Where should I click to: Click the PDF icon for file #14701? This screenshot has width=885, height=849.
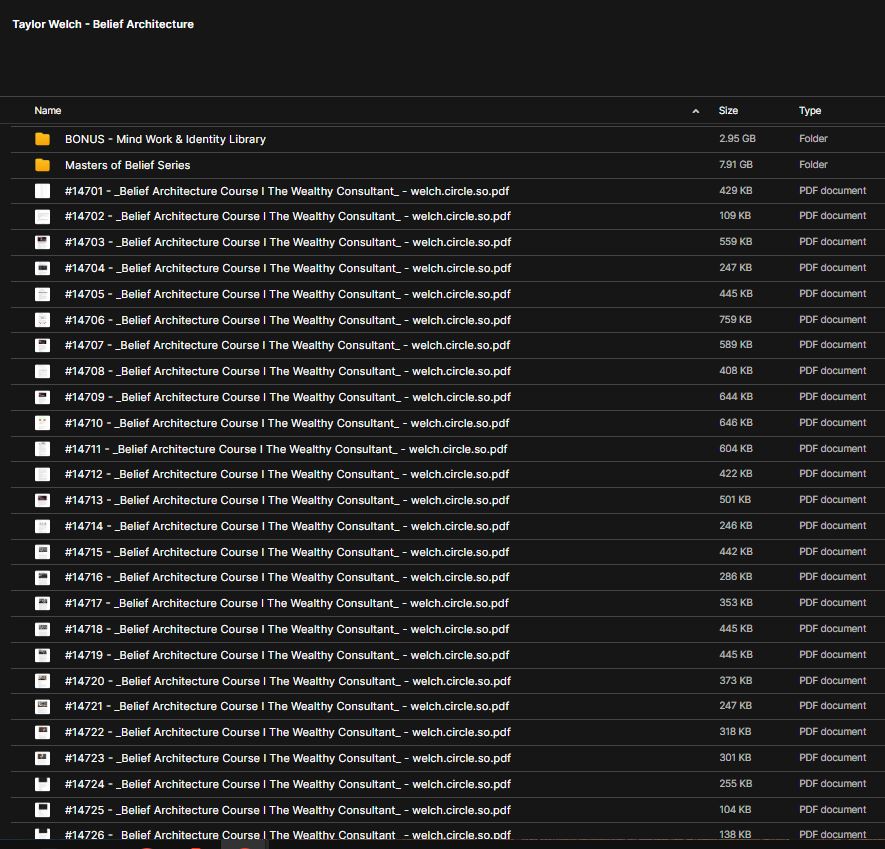(x=42, y=191)
